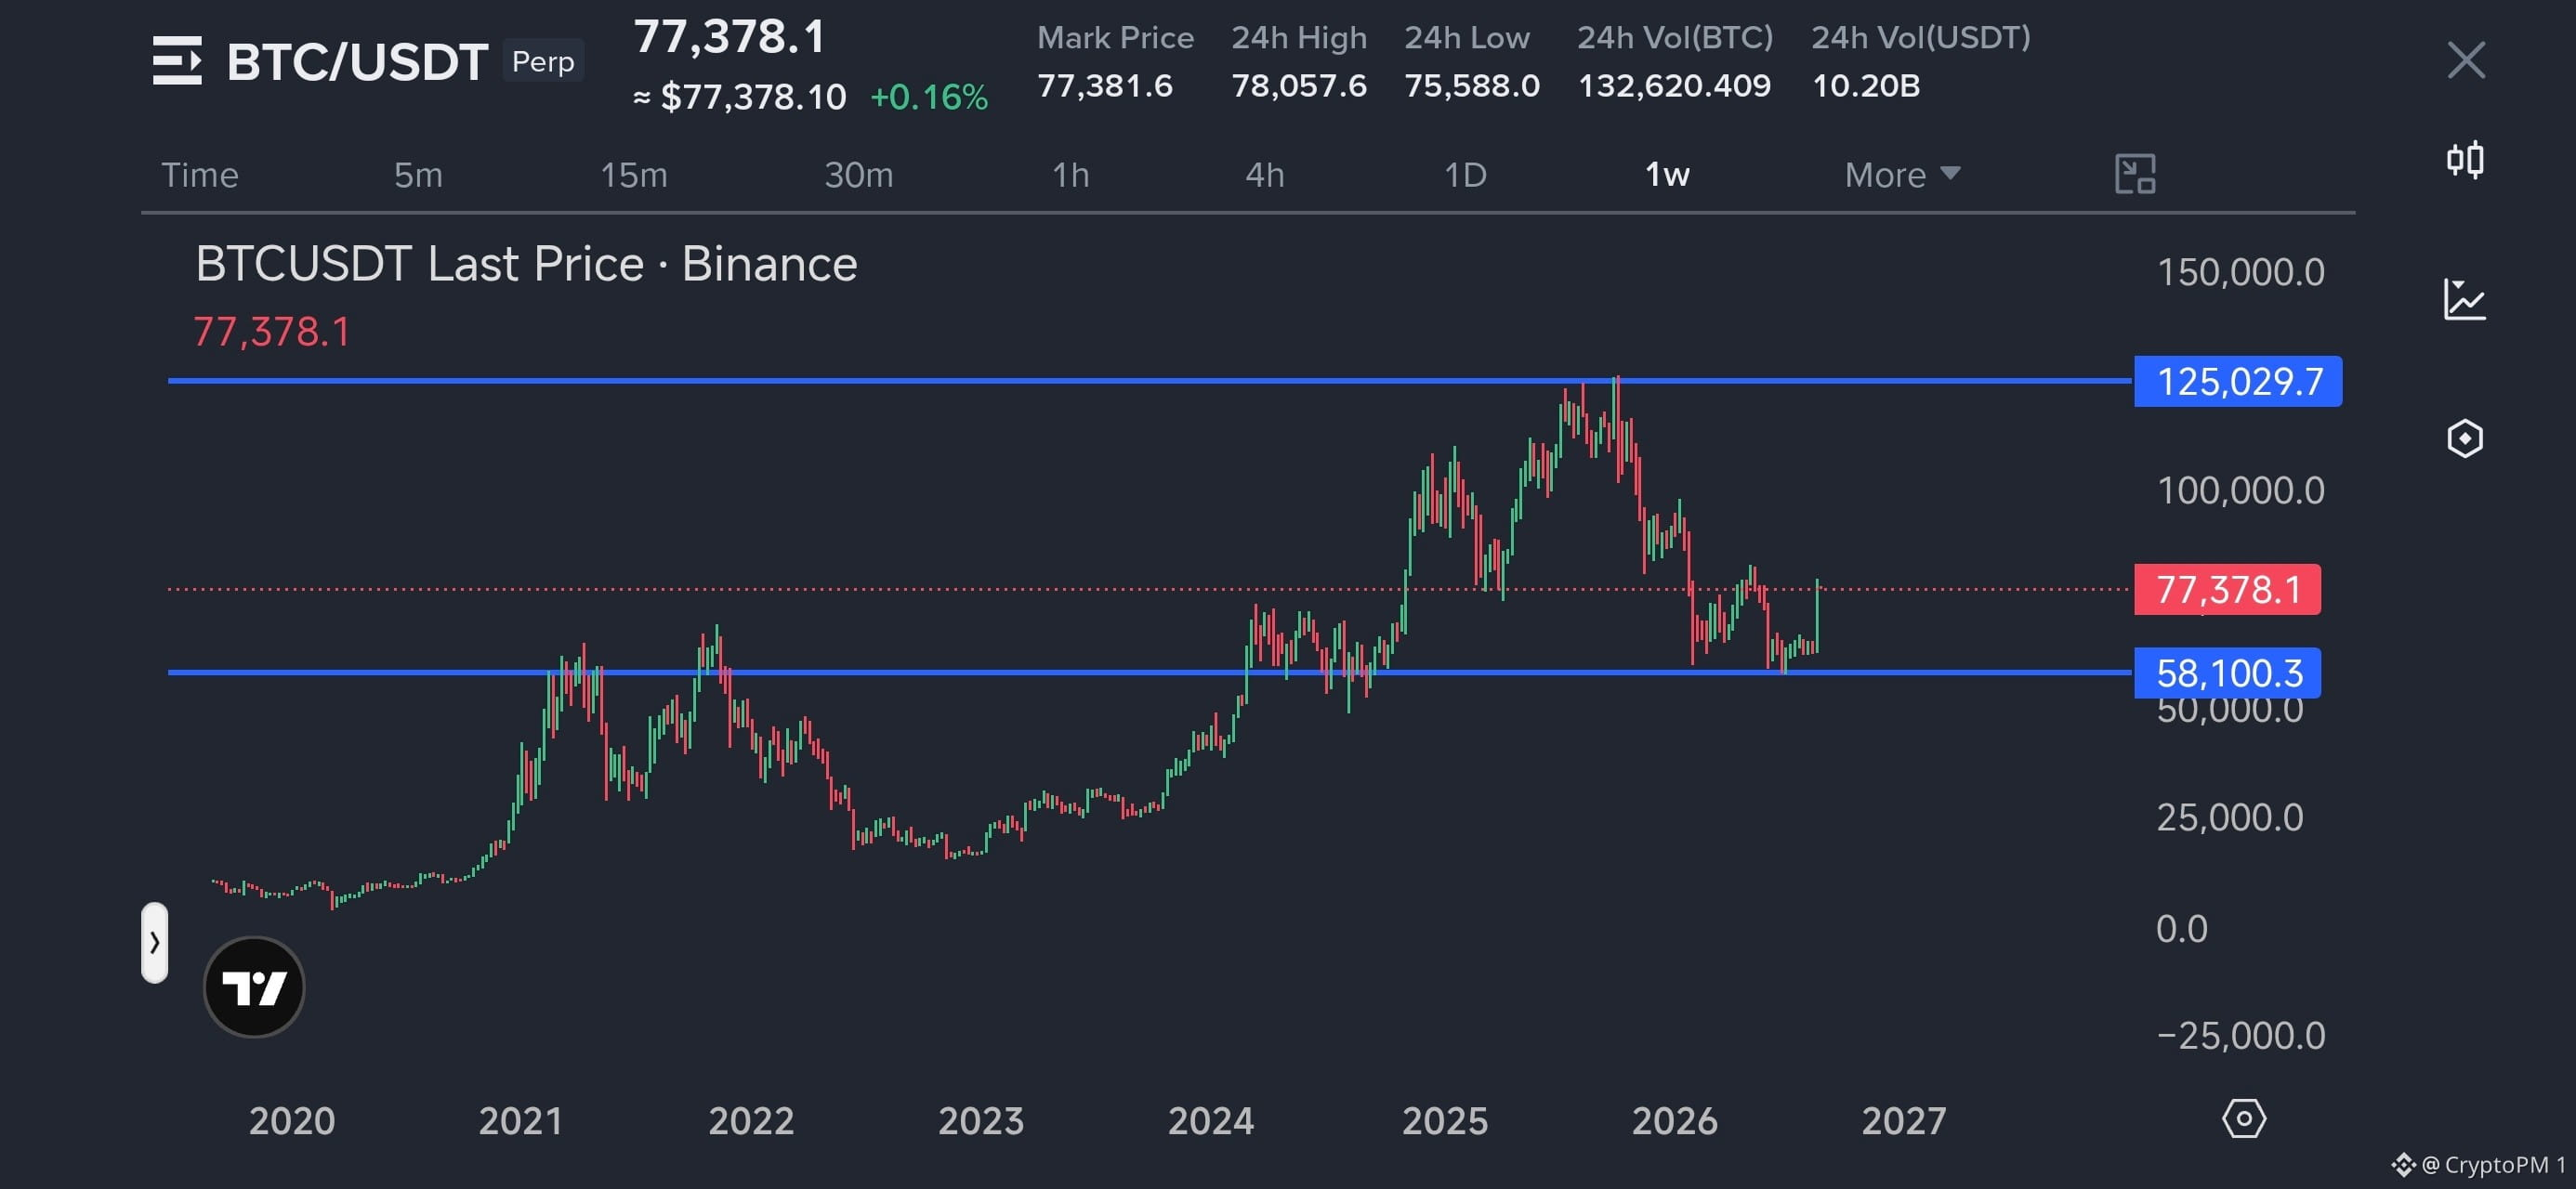Switch to the 15m timeframe
The width and height of the screenshot is (2576, 1189).
634,175
